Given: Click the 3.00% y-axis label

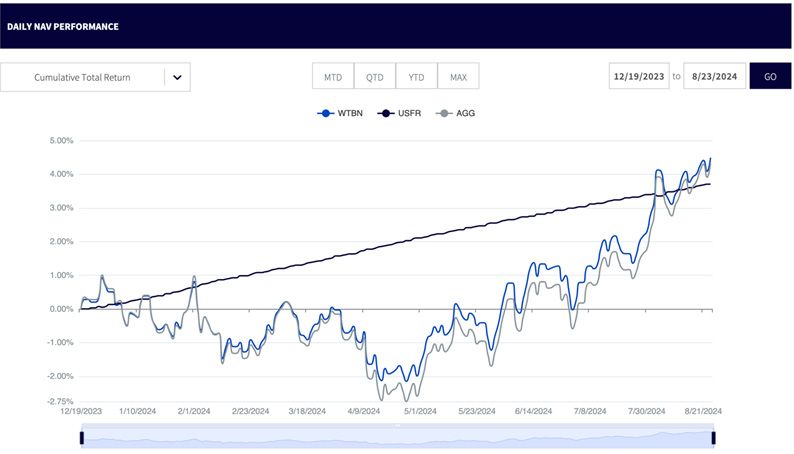Looking at the screenshot, I should (x=61, y=208).
